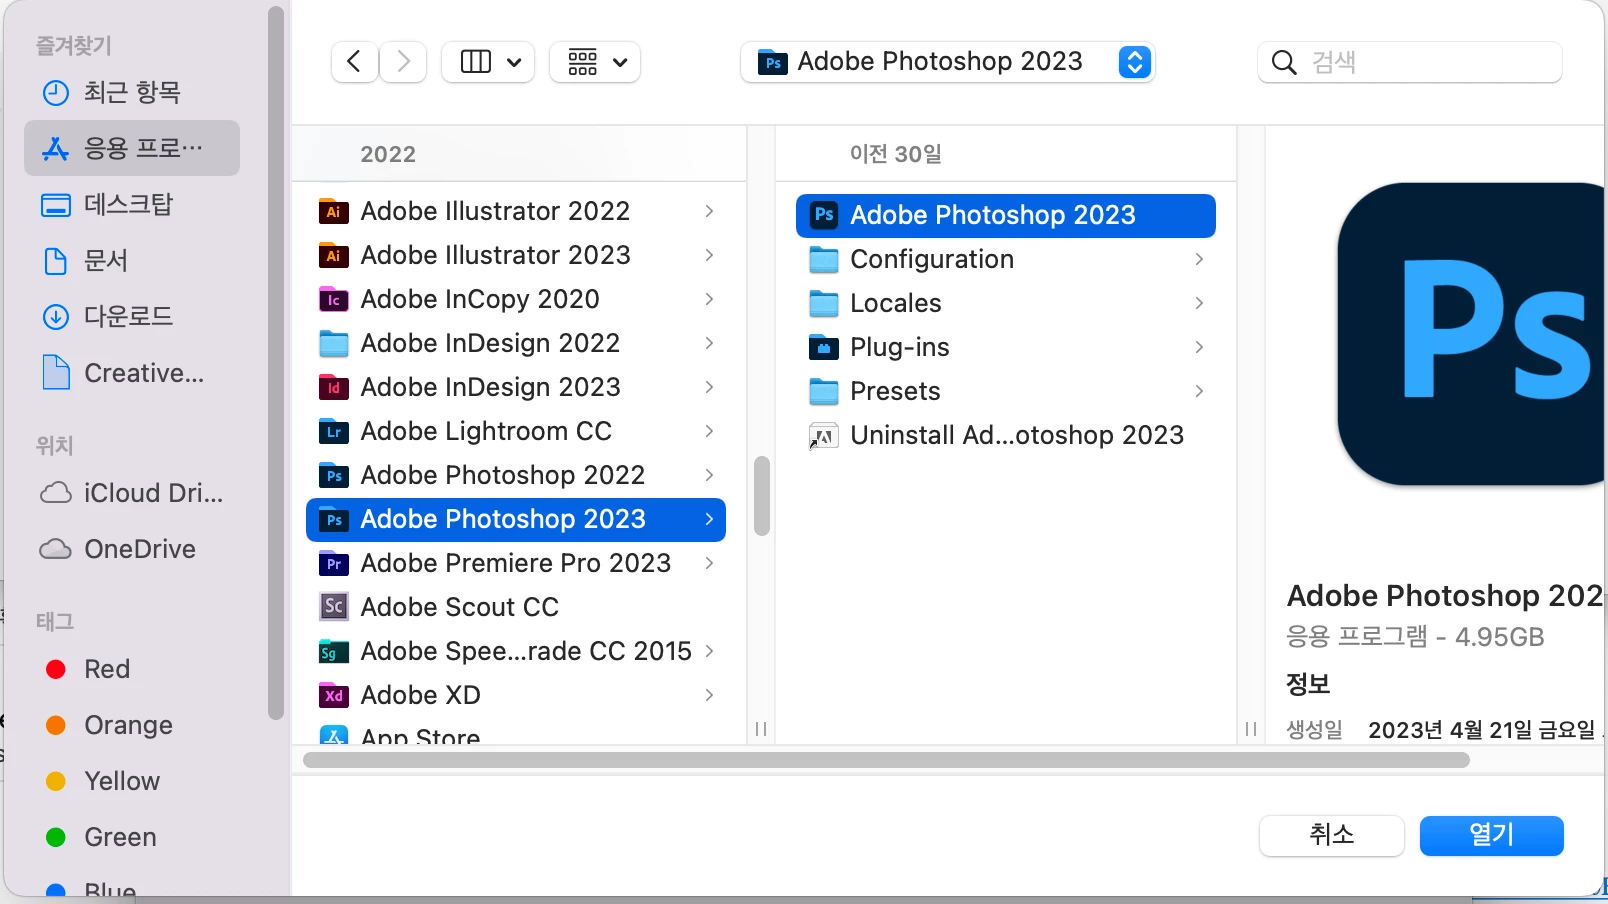Open iCloud Drive in the sidebar

132,493
